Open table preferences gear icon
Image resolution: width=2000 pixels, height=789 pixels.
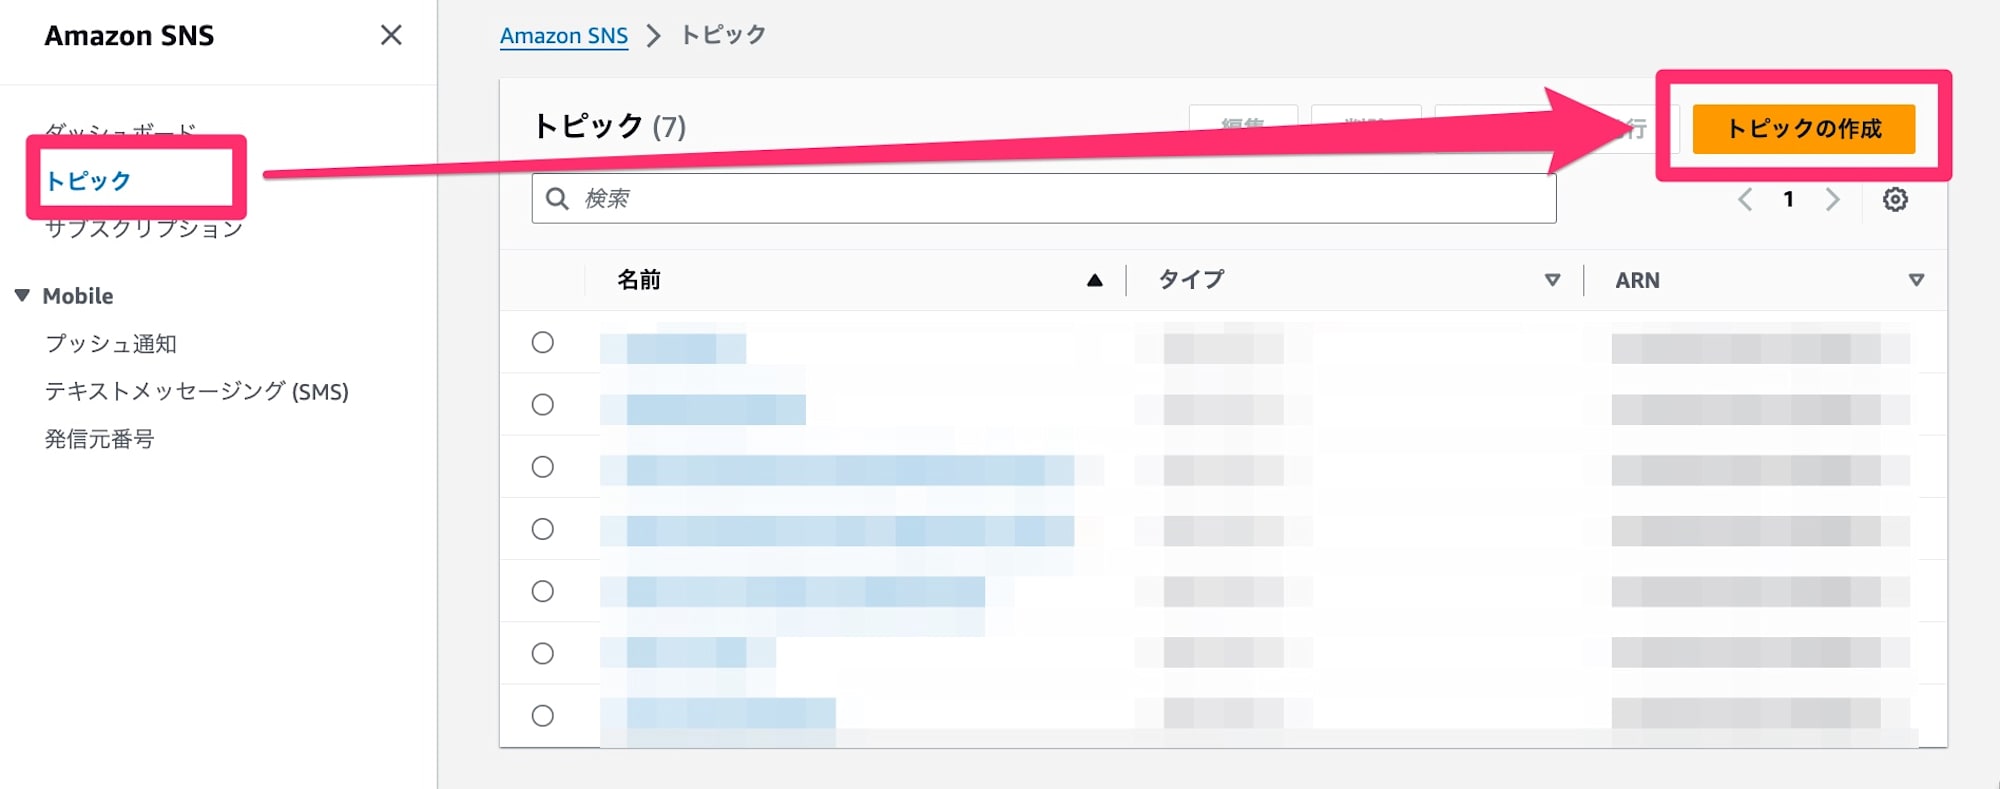click(1895, 199)
